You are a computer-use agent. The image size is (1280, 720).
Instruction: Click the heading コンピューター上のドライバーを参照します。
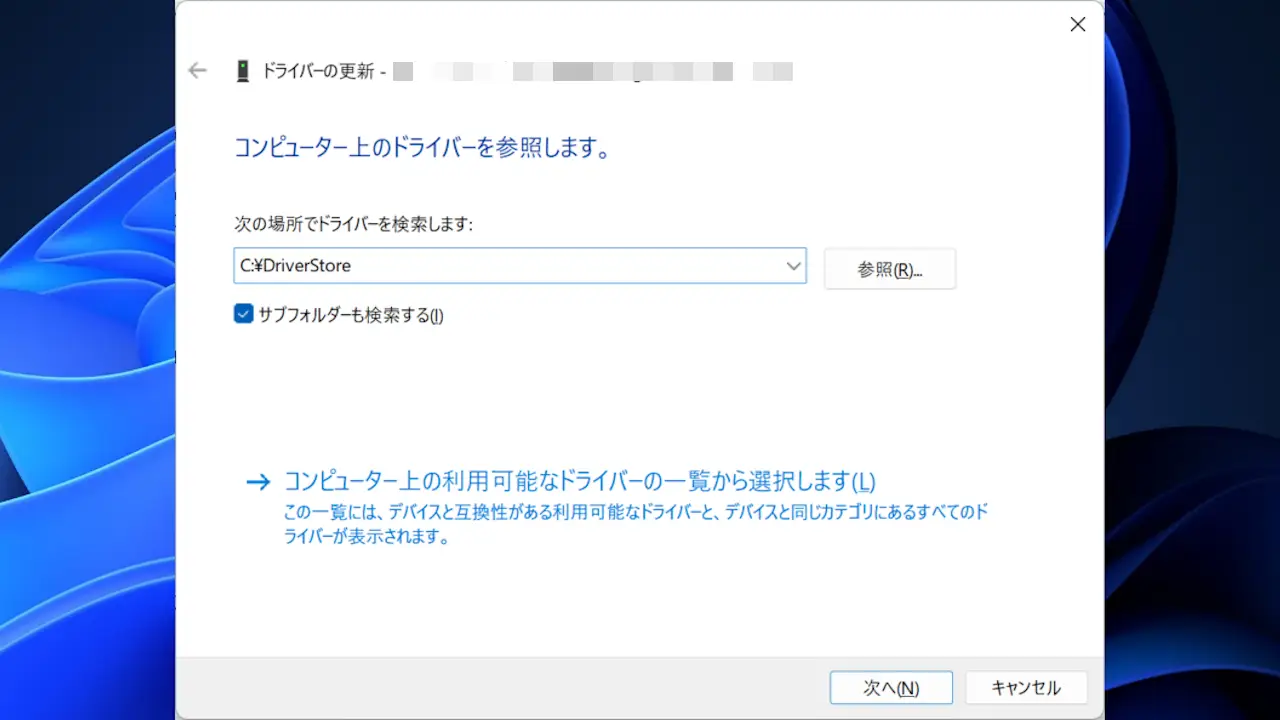point(421,149)
